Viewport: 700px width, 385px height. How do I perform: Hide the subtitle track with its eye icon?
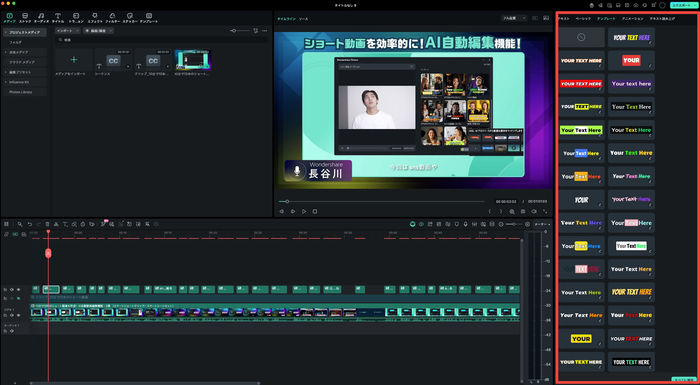click(x=18, y=289)
